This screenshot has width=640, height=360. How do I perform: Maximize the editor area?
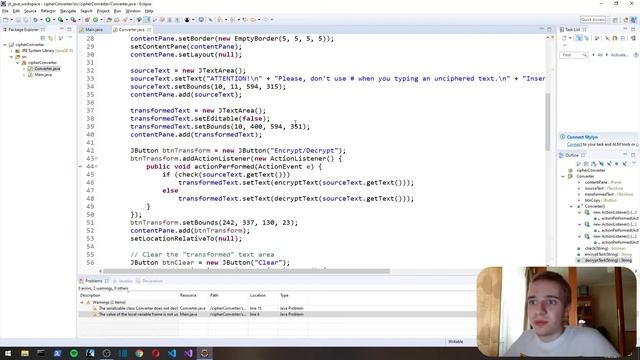(549, 29)
